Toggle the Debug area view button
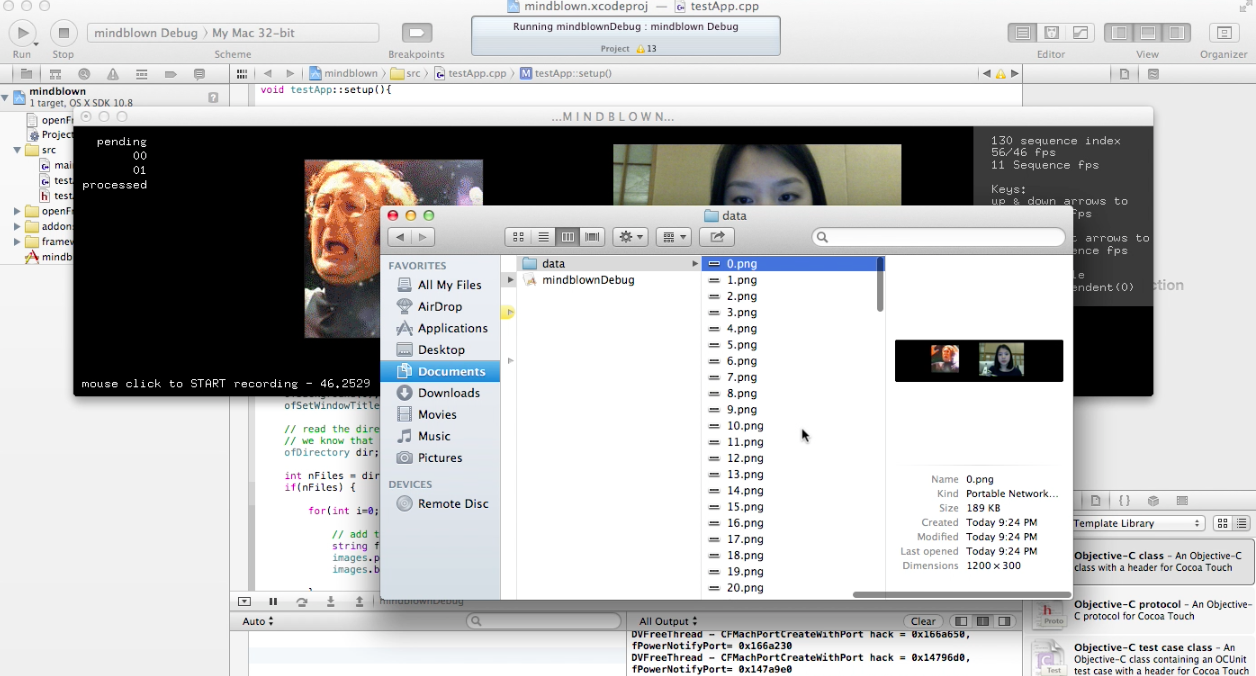The height and width of the screenshot is (676, 1256). click(1148, 33)
